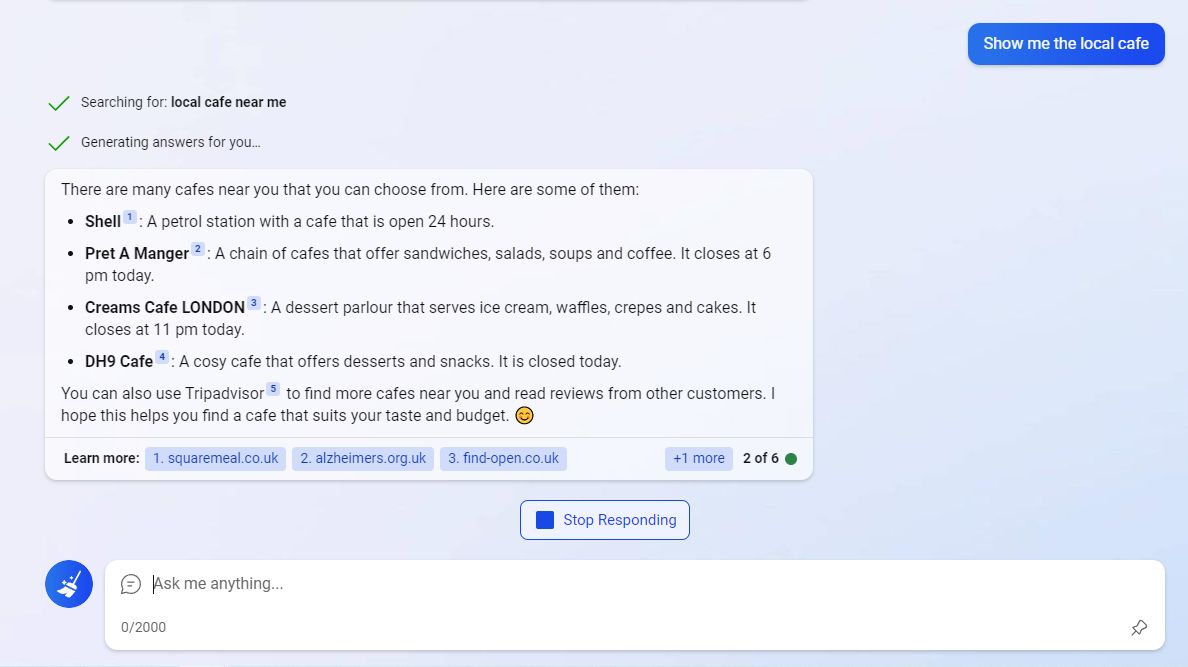The image size is (1188, 667).
Task: Open citation 2 next to Pret A Manger
Action: pyautogui.click(x=198, y=249)
